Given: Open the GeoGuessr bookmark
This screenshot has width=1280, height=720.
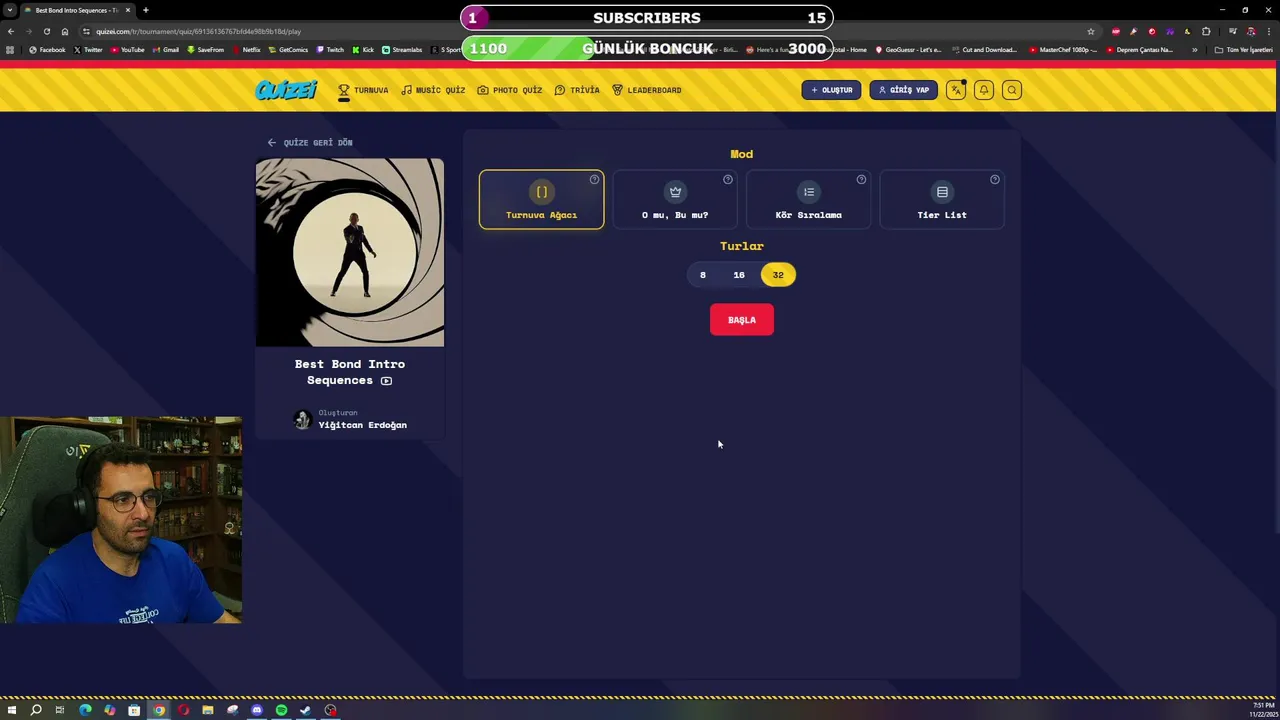Looking at the screenshot, I should click(908, 50).
